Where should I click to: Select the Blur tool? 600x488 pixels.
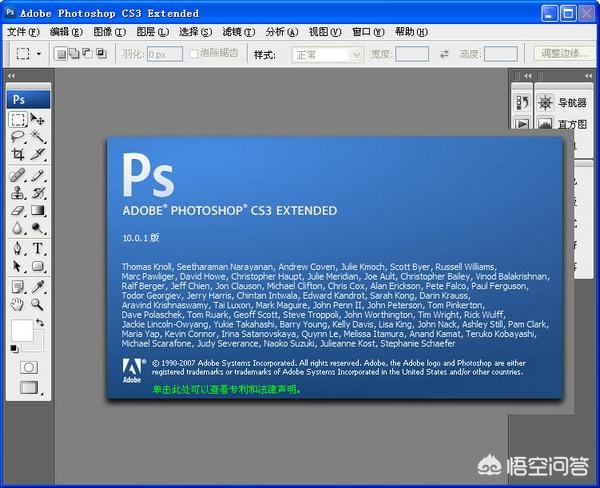point(18,228)
